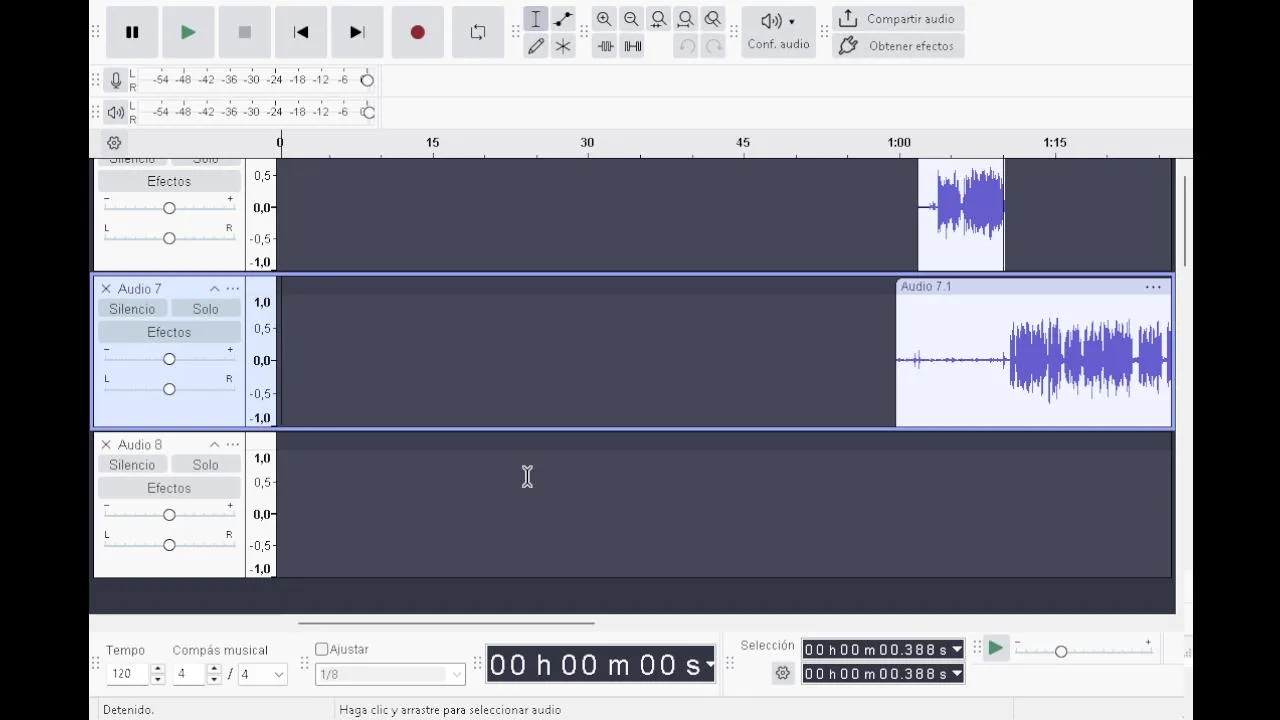Click Compartir audio button
Screen dimensions: 1280x720
[898, 19]
